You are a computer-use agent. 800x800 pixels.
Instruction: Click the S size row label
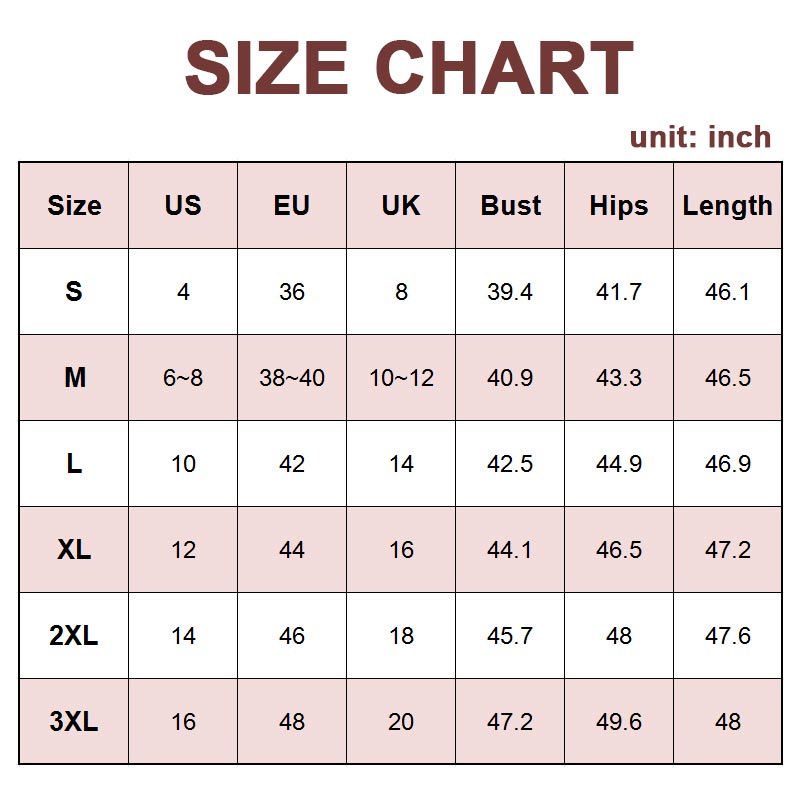point(74,292)
